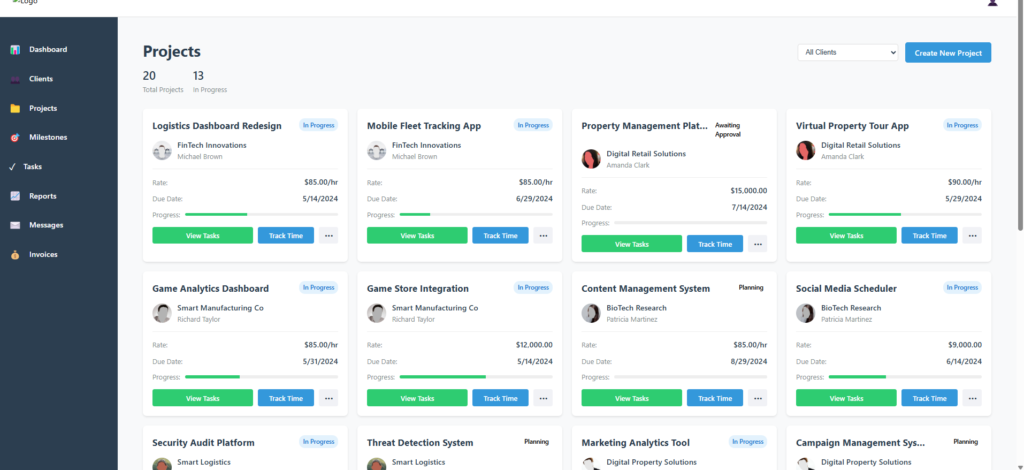The width and height of the screenshot is (1024, 470).
Task: Click the Dashboard icon in sidebar
Action: pos(15,49)
